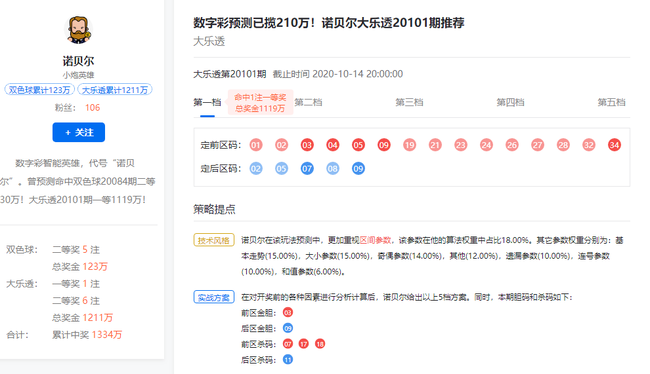This screenshot has height=374, width=650.
Task: Open the 第五档 tab
Action: (611, 102)
